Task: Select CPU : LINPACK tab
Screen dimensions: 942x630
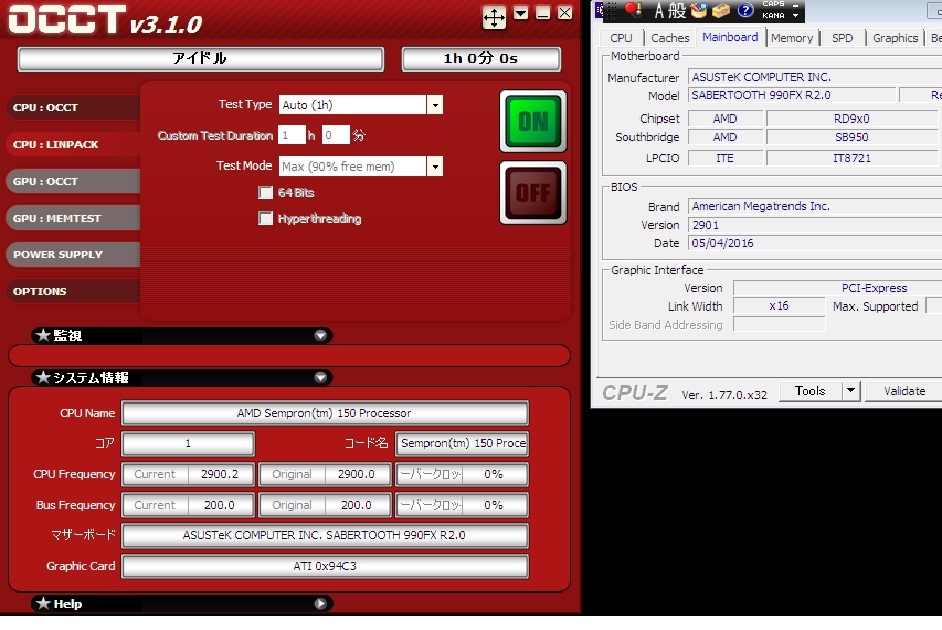Action: click(x=73, y=144)
